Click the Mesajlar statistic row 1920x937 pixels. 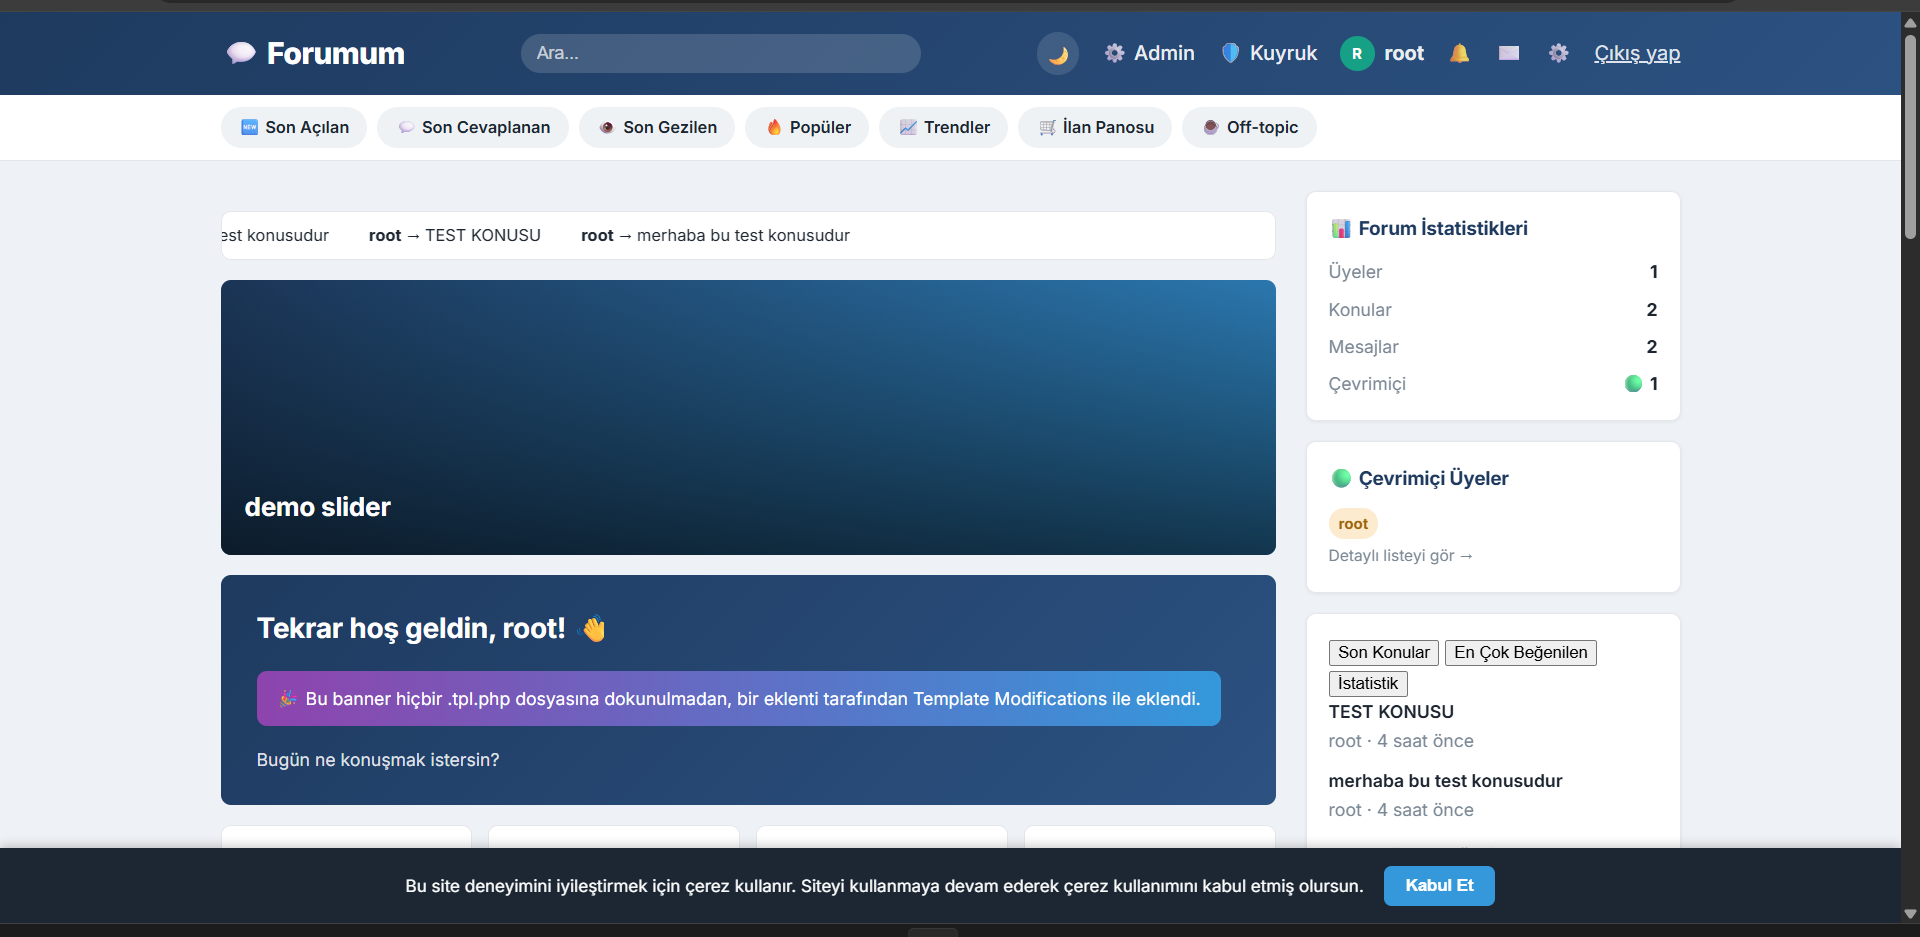pos(1493,347)
